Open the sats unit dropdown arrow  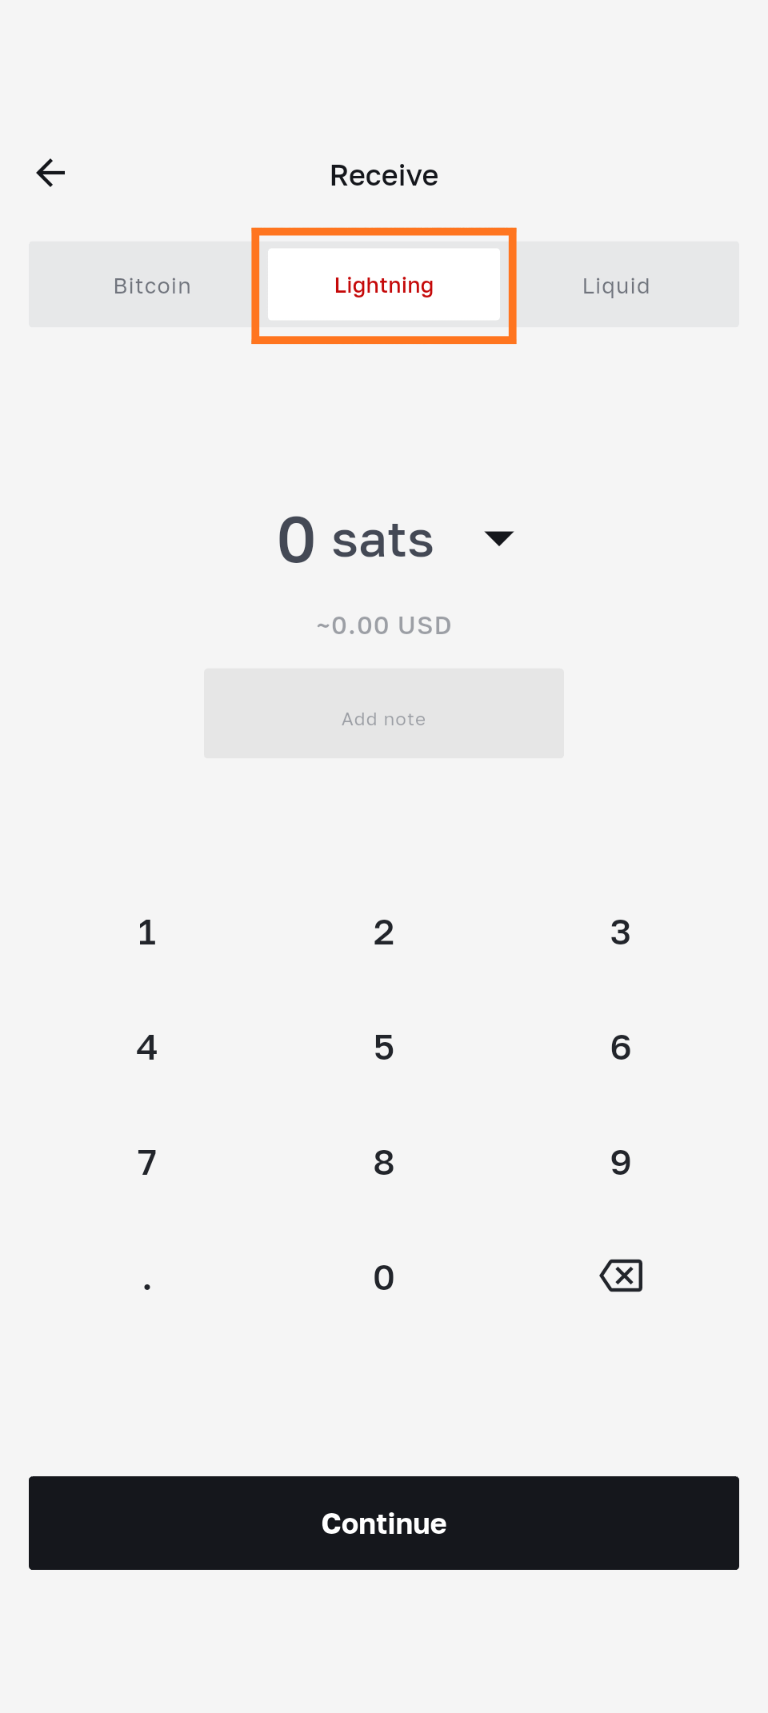click(498, 538)
